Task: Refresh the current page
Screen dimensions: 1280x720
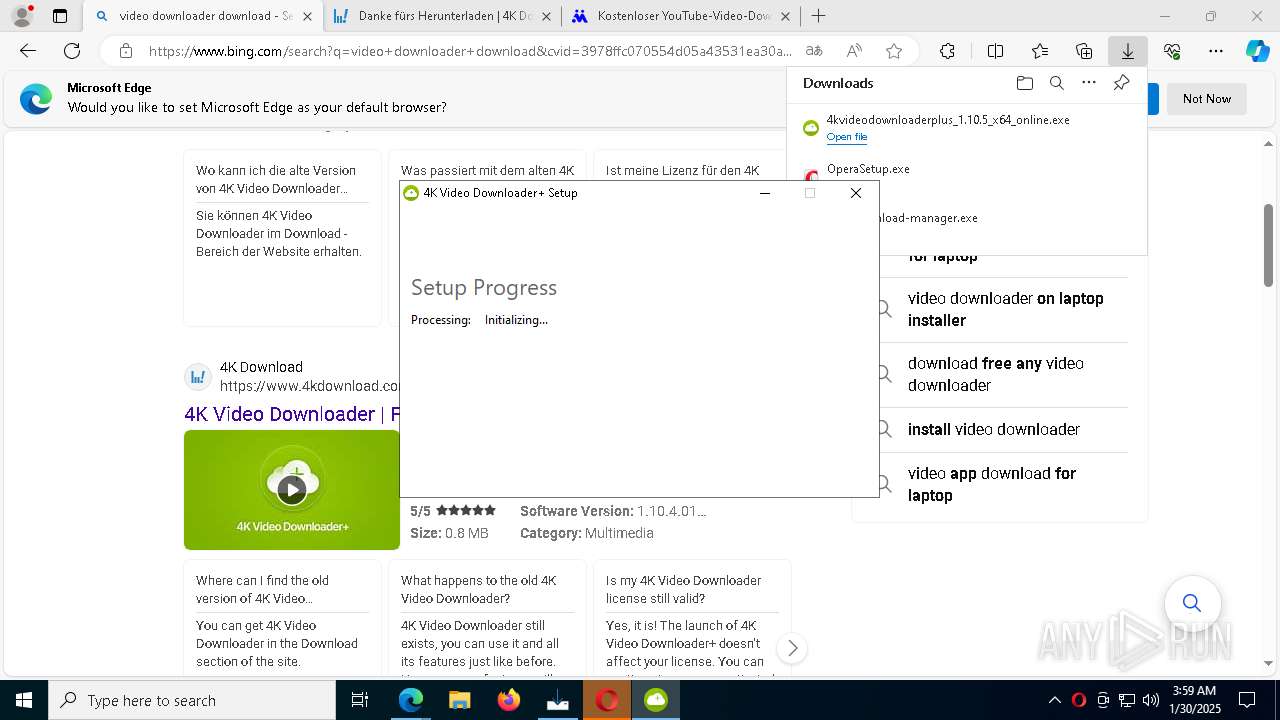Action: pos(72,51)
